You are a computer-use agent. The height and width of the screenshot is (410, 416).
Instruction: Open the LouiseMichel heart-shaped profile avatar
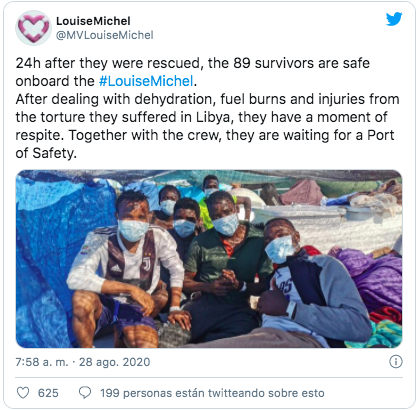pyautogui.click(x=33, y=28)
